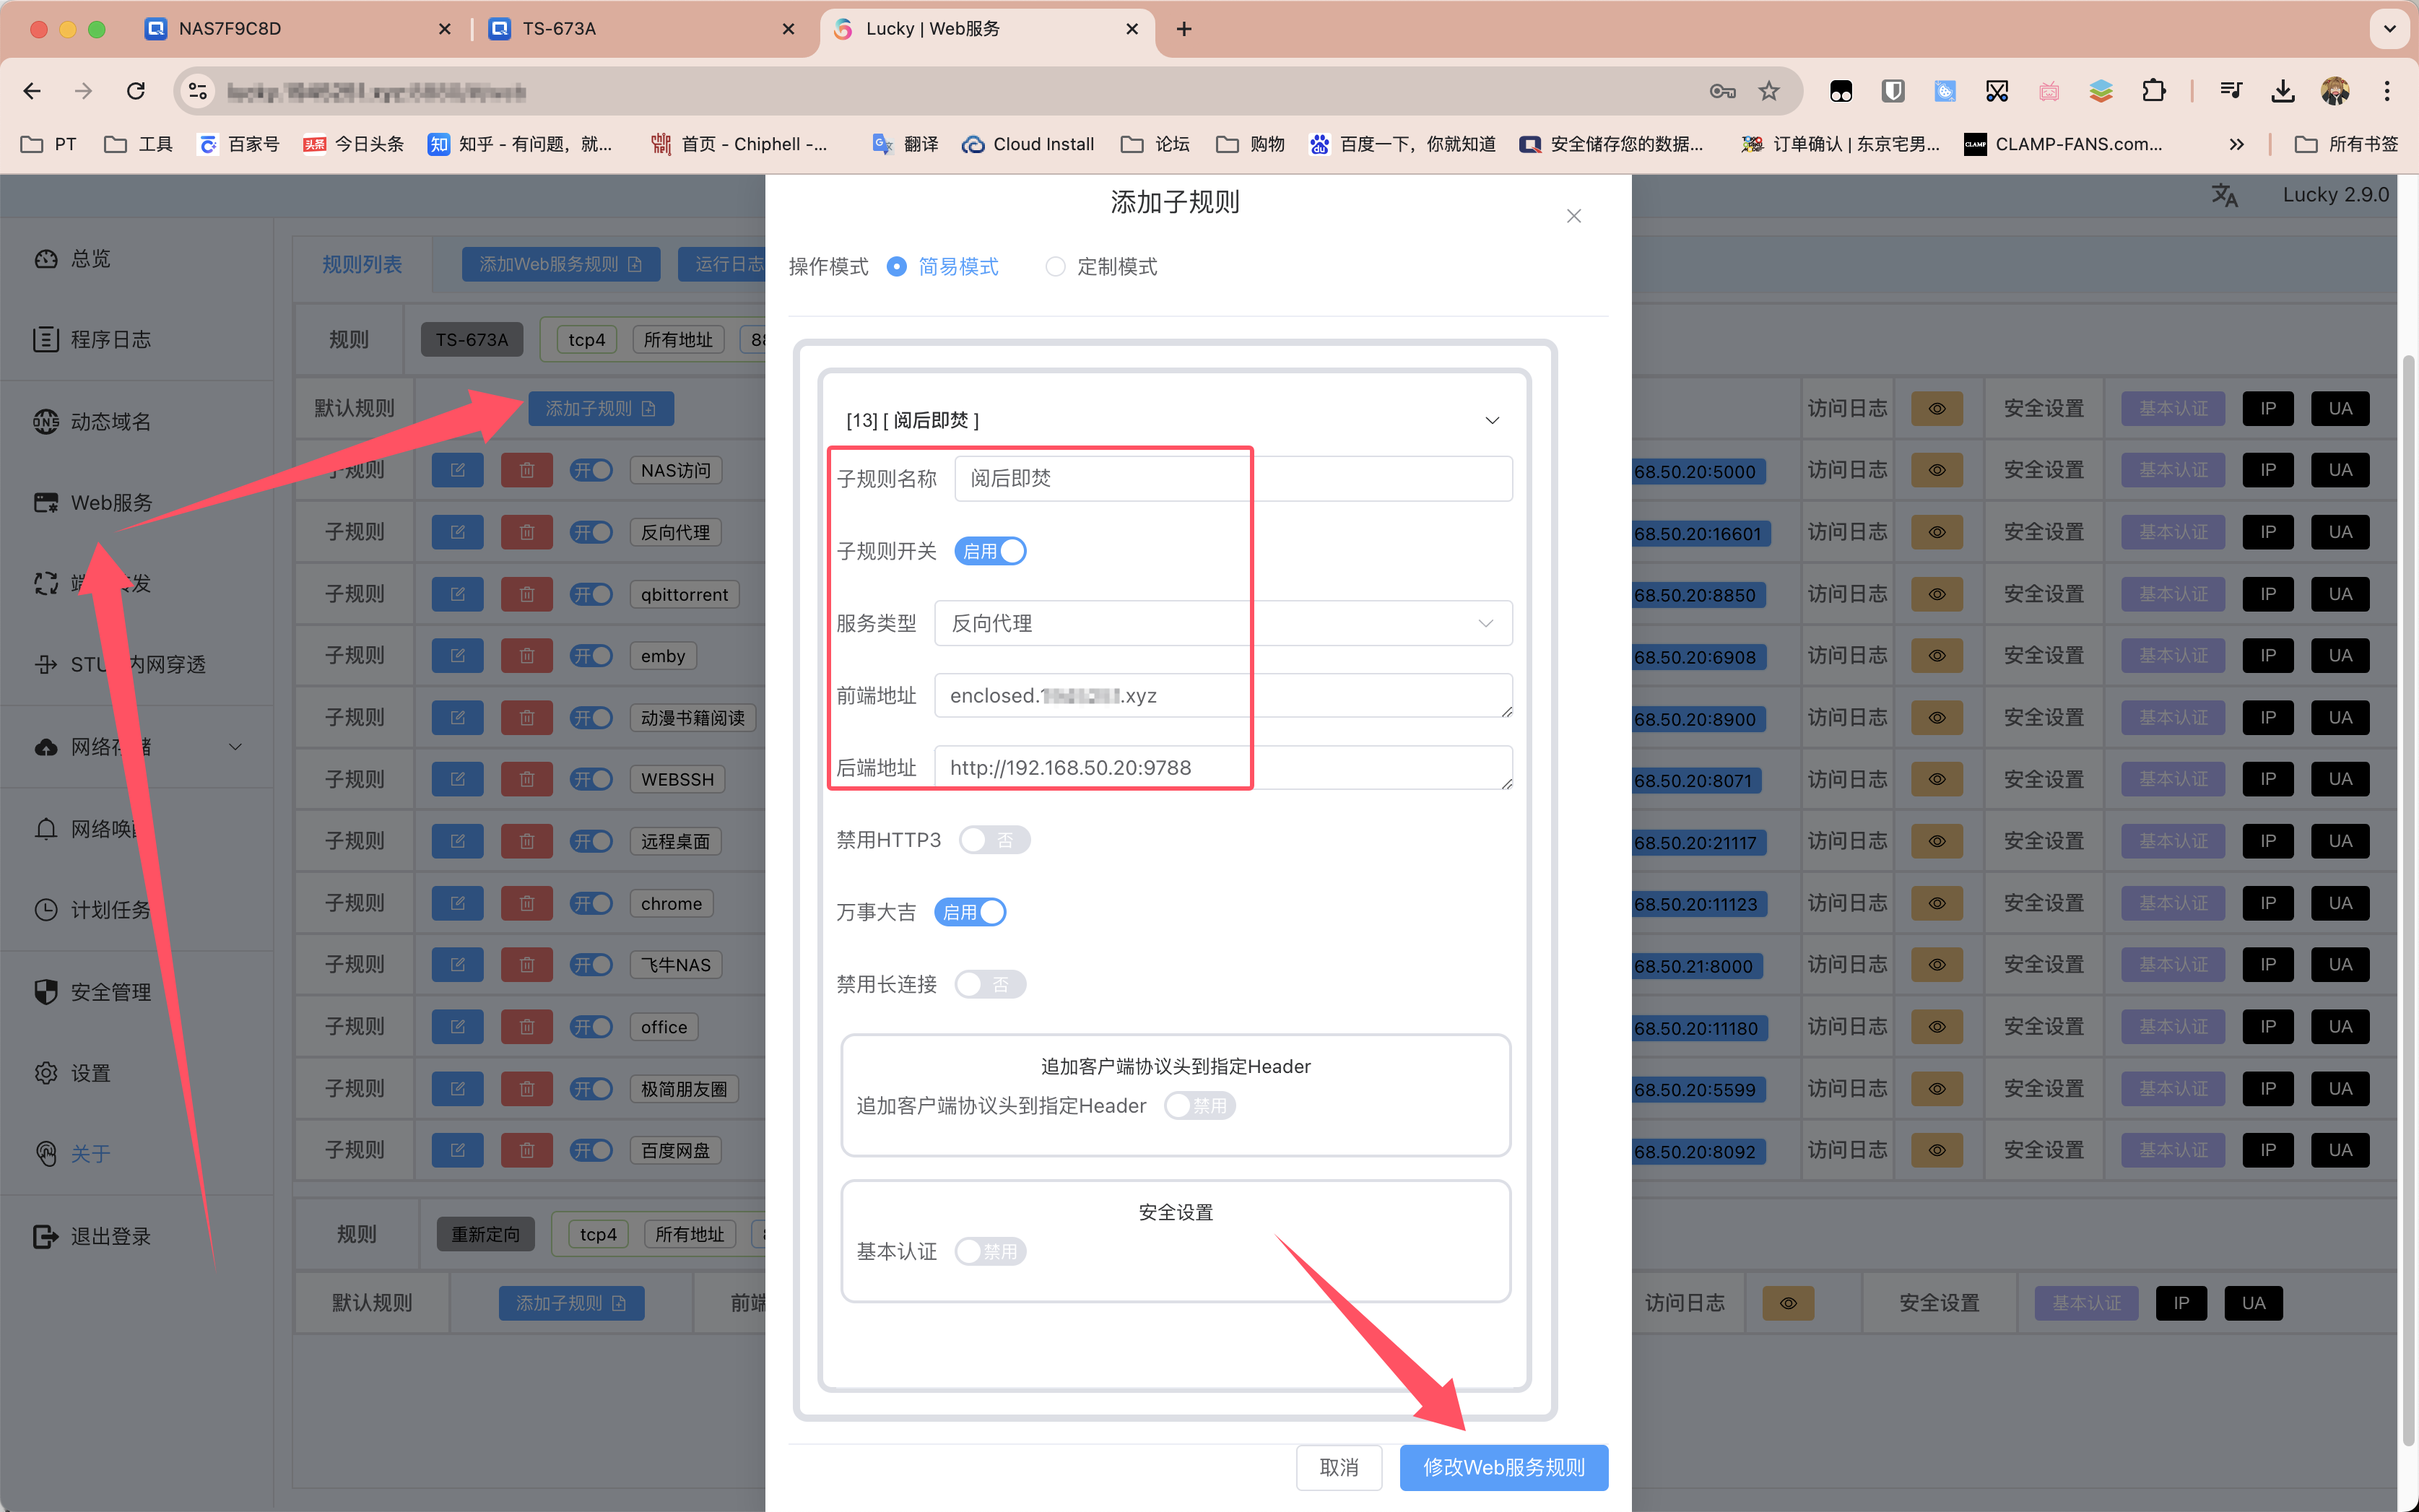Image resolution: width=2419 pixels, height=1512 pixels.
Task: Close the 添加子规则 dialog with X
Action: pos(1574,216)
